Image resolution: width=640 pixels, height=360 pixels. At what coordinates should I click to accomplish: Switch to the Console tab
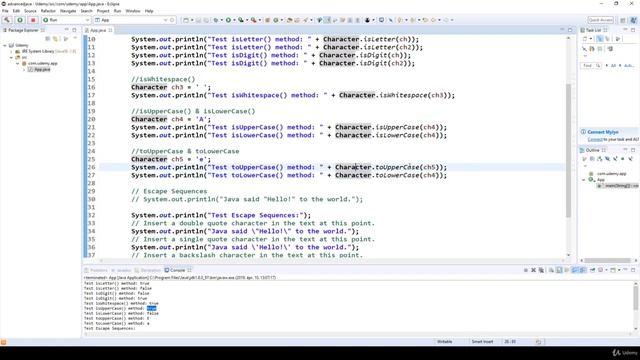coord(178,270)
